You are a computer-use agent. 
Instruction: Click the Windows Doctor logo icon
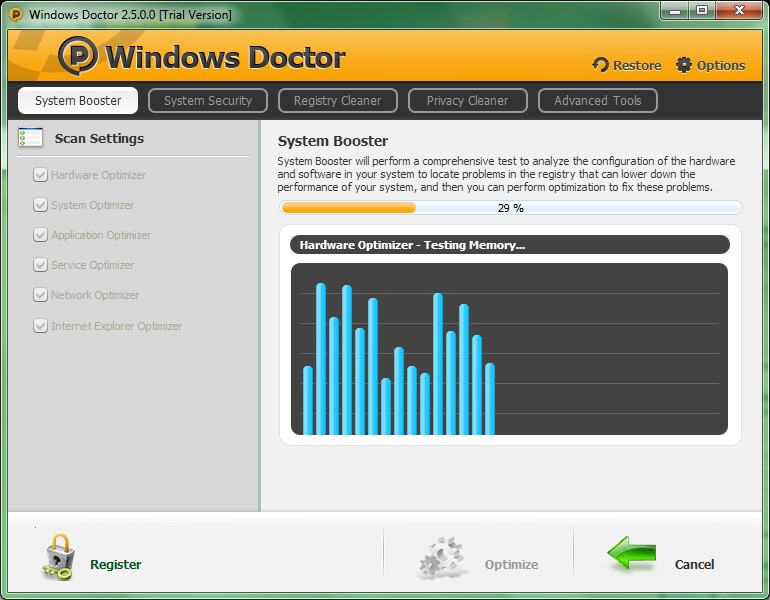tap(78, 55)
